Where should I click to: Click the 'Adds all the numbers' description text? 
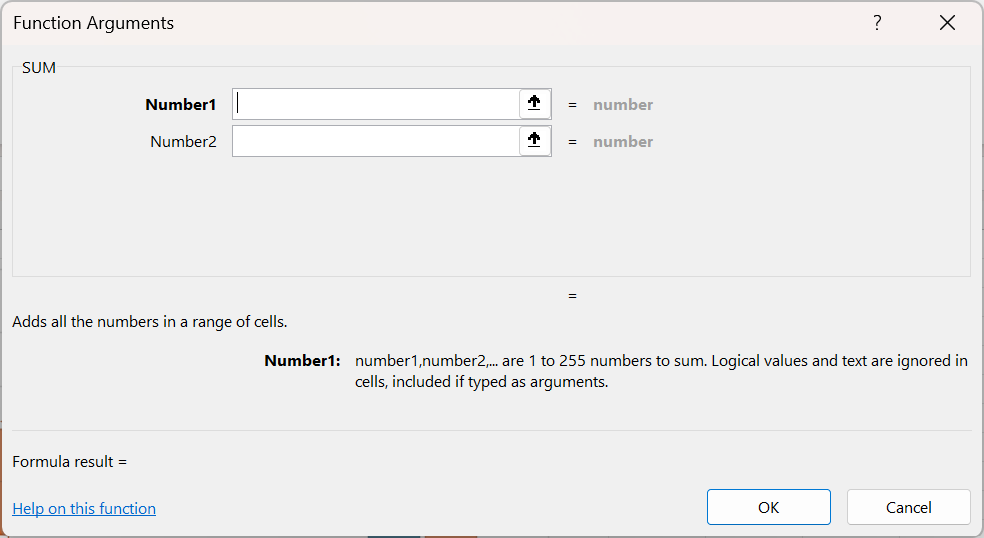coord(150,322)
